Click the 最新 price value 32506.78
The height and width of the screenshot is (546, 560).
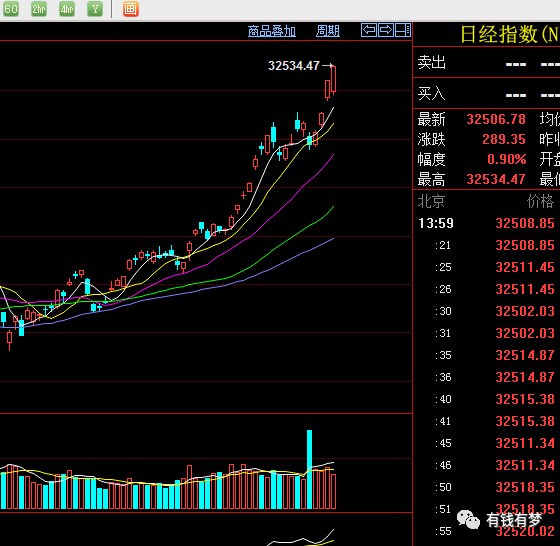(496, 119)
